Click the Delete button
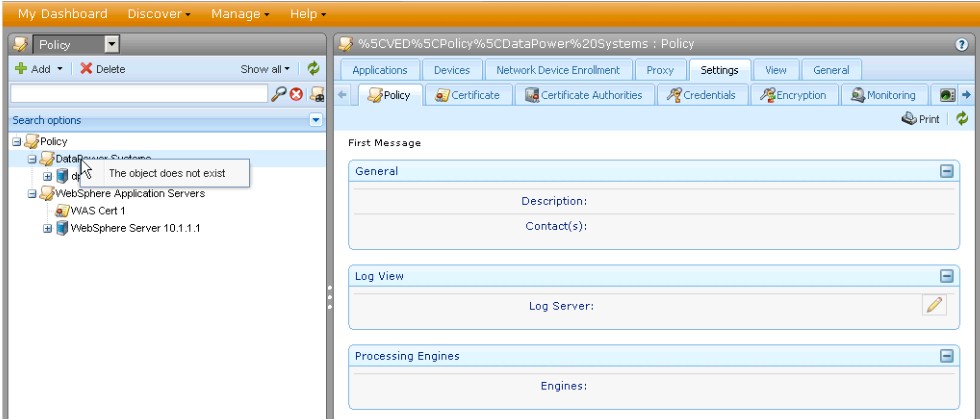Viewport: 980px width, 420px height. [103, 69]
